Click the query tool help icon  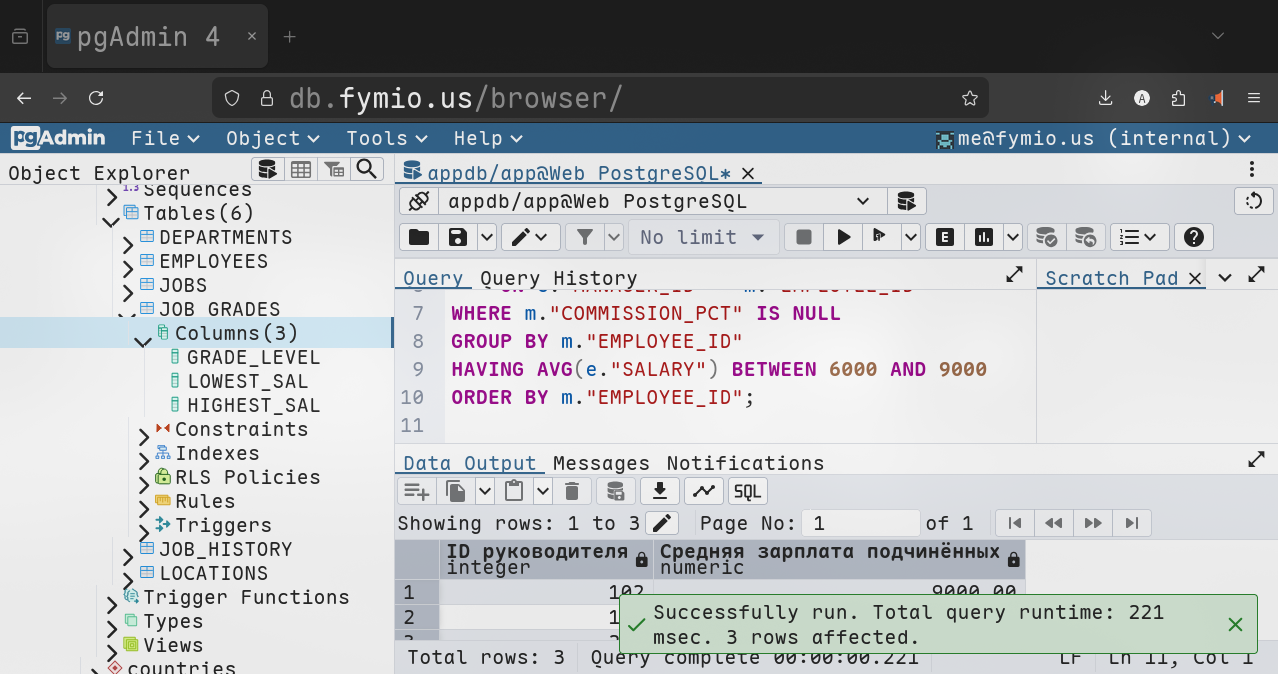pos(1192,237)
